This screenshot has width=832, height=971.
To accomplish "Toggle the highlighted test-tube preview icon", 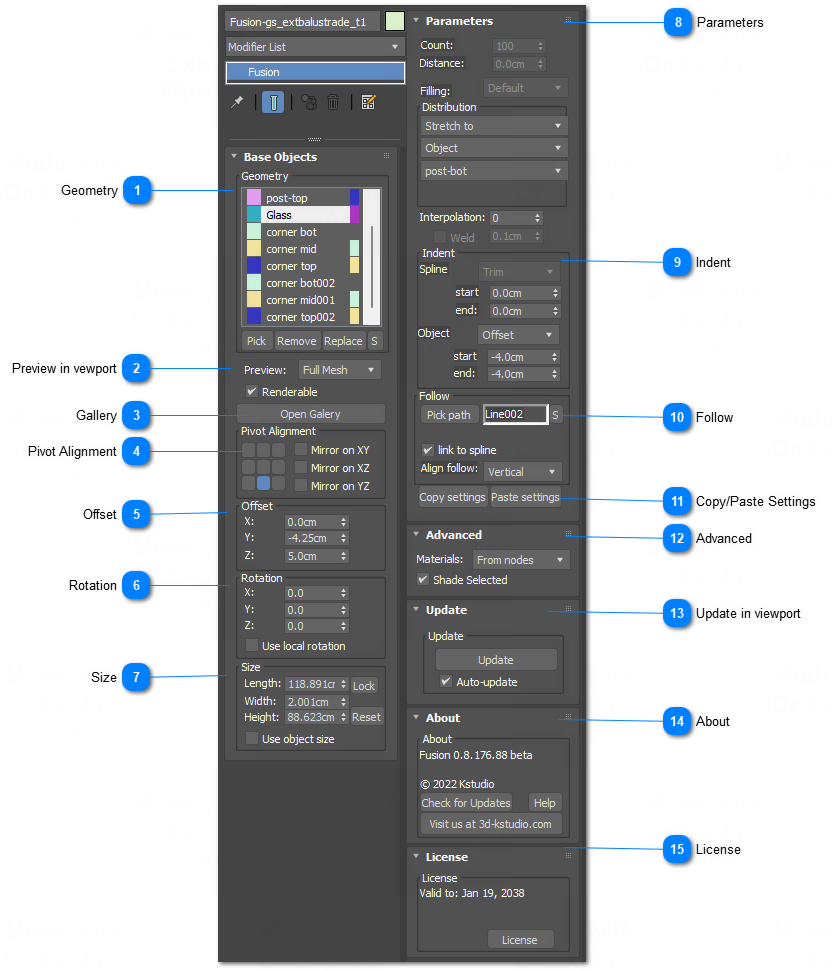I will point(272,103).
